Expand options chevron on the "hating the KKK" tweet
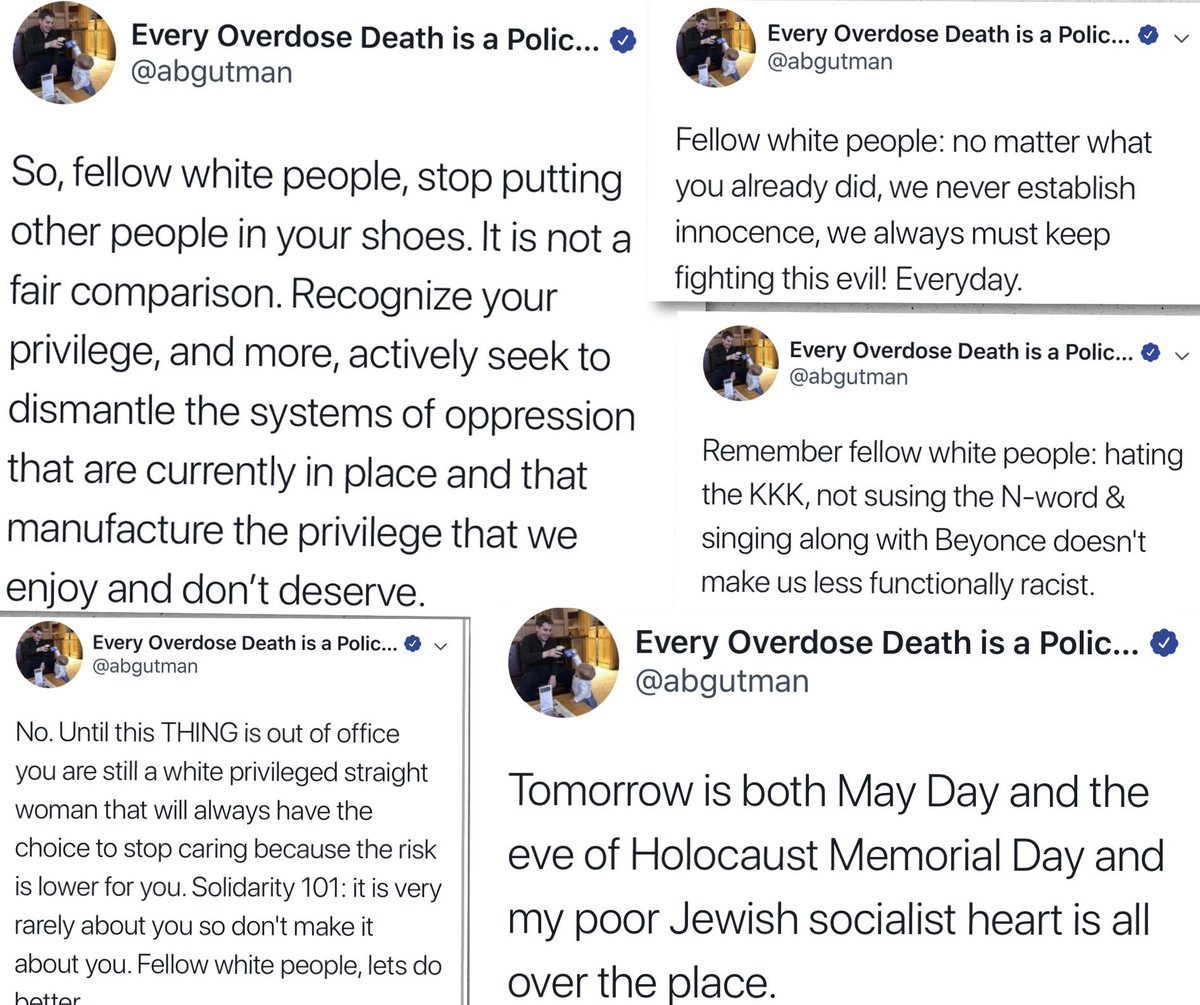The image size is (1200, 1005). point(1181,353)
